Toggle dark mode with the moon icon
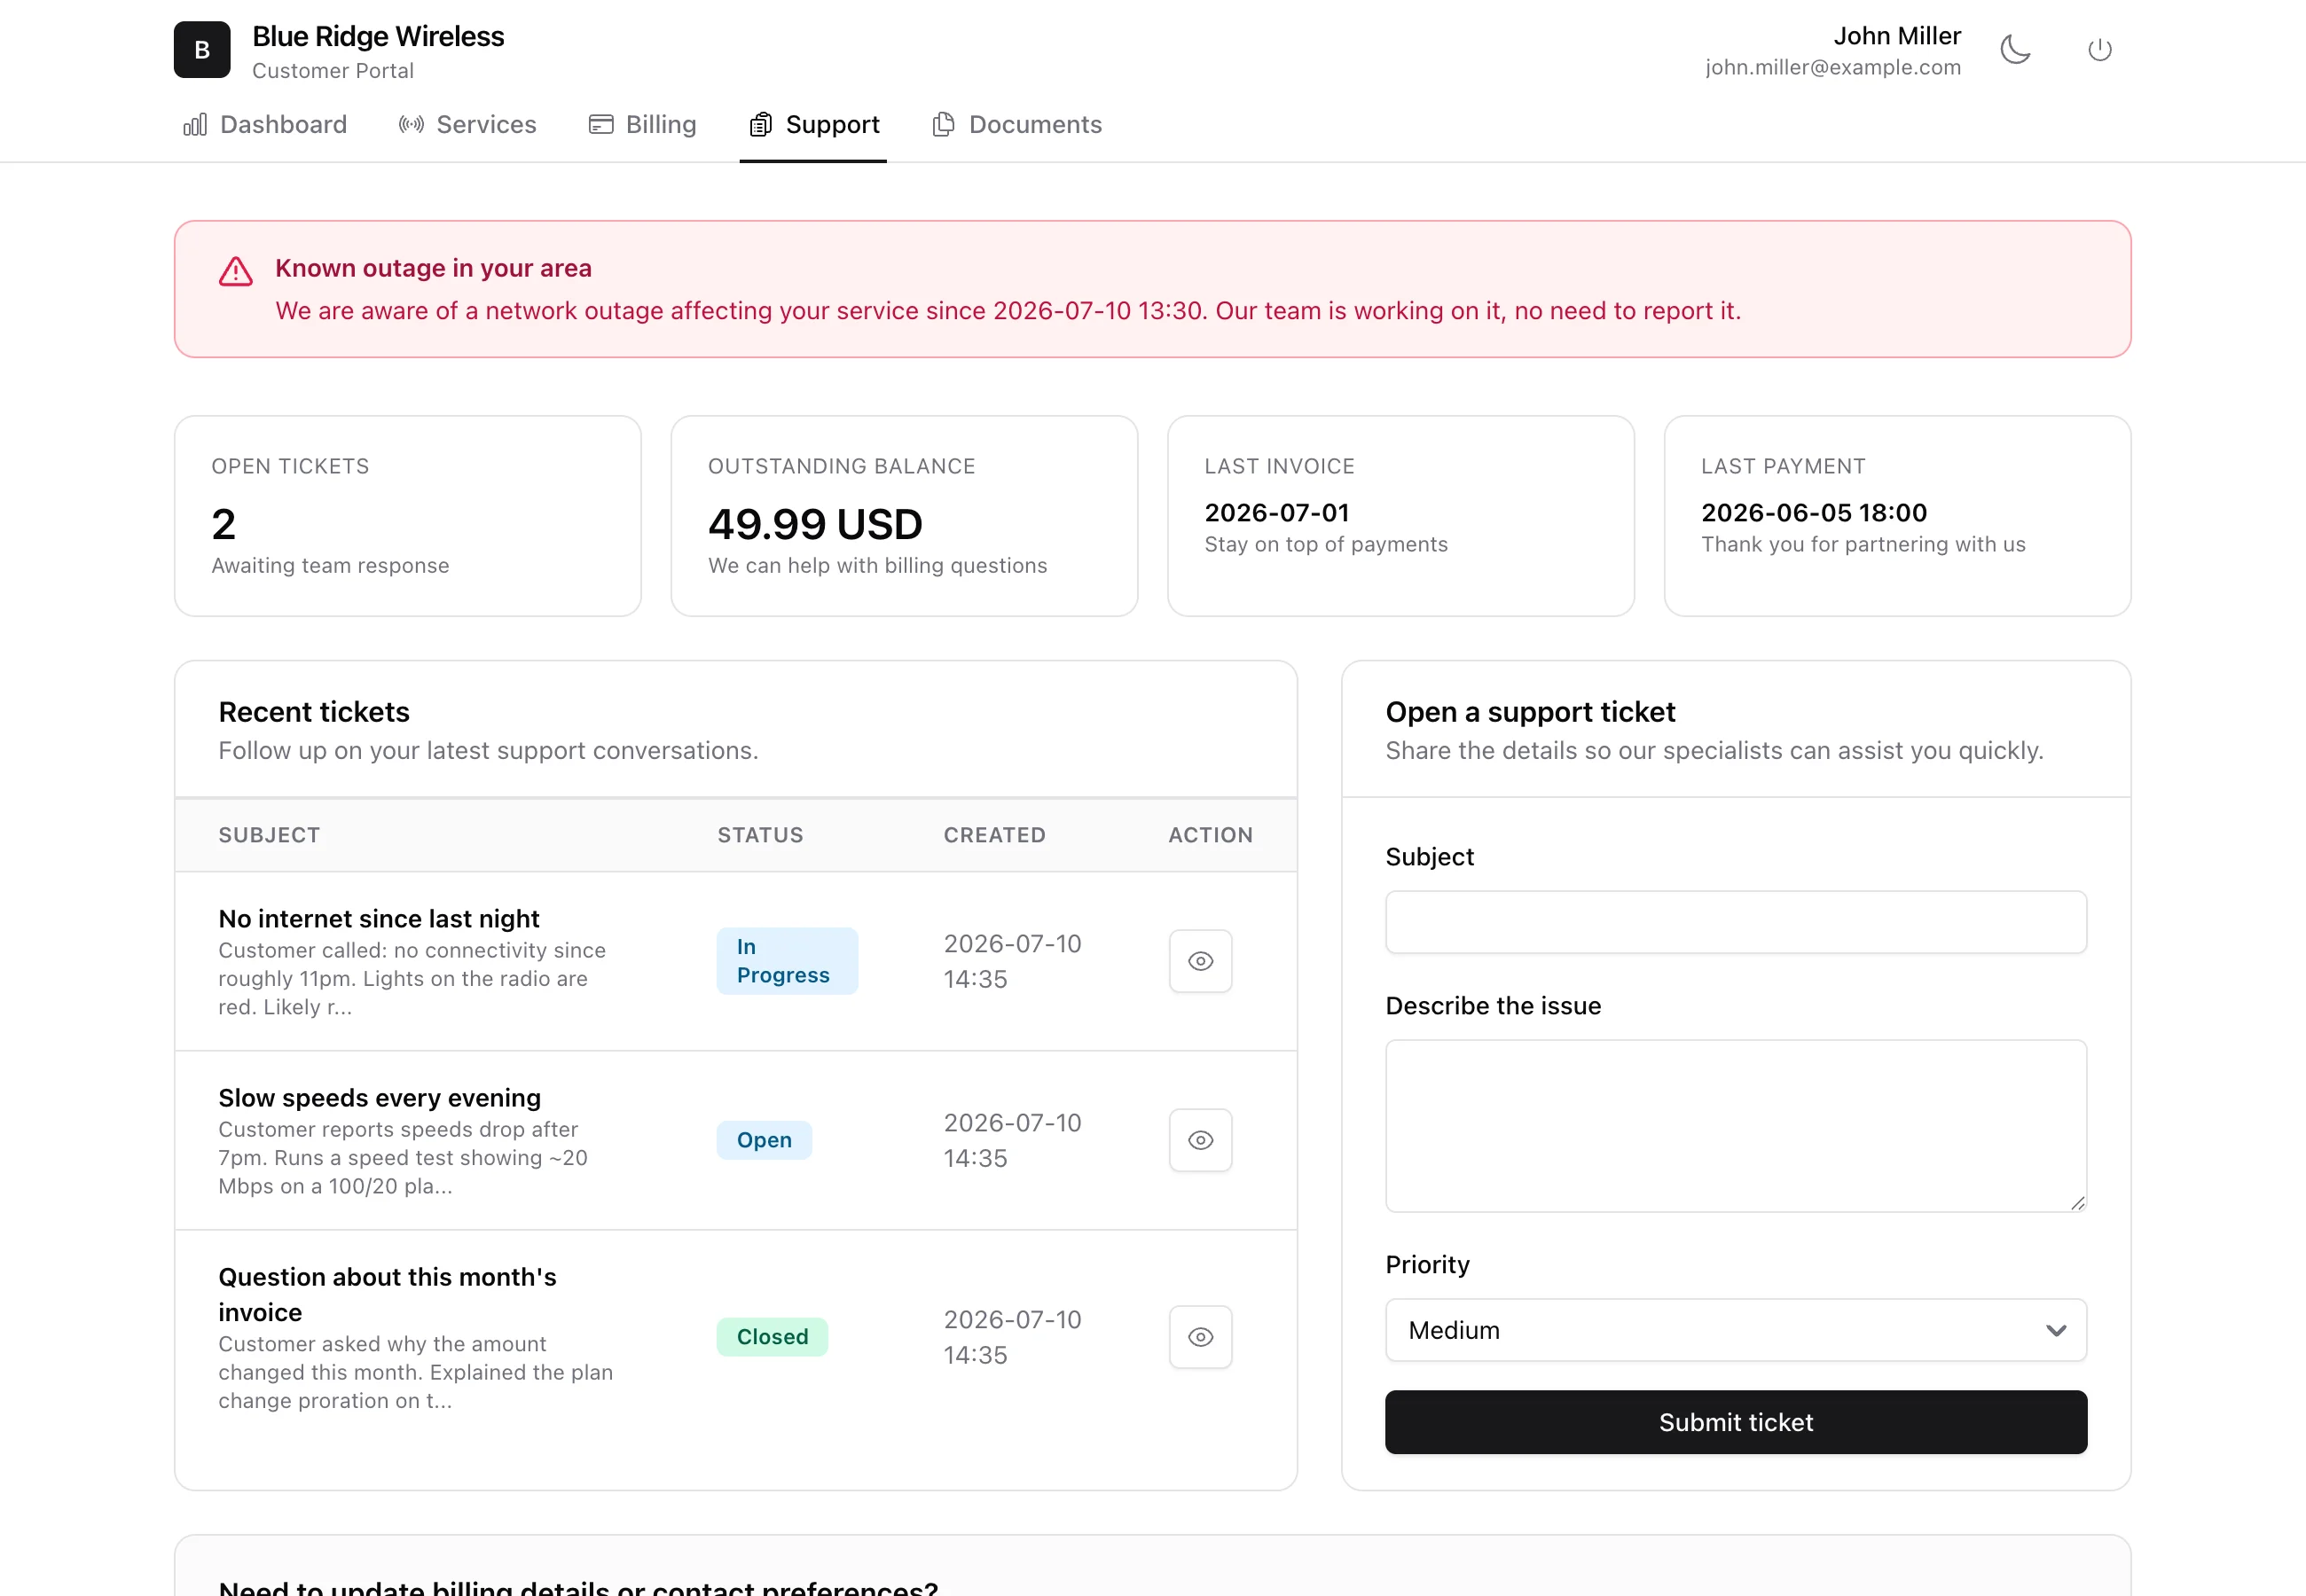The image size is (2306, 1596). pyautogui.click(x=2015, y=50)
